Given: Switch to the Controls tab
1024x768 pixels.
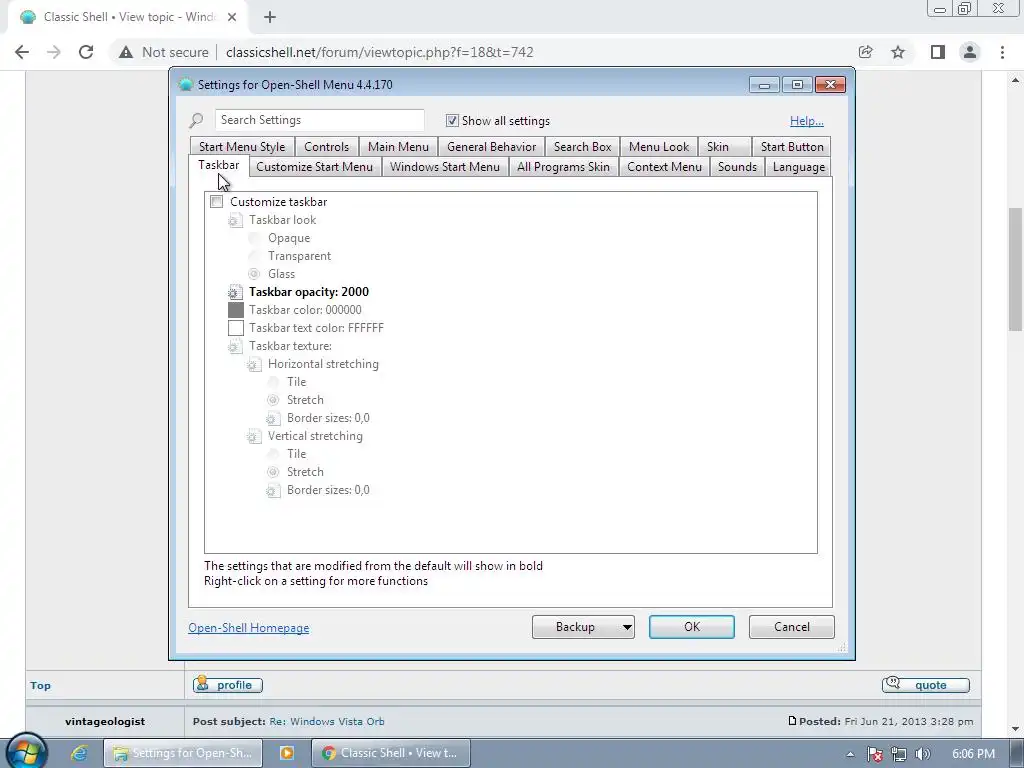Looking at the screenshot, I should pos(327,147).
